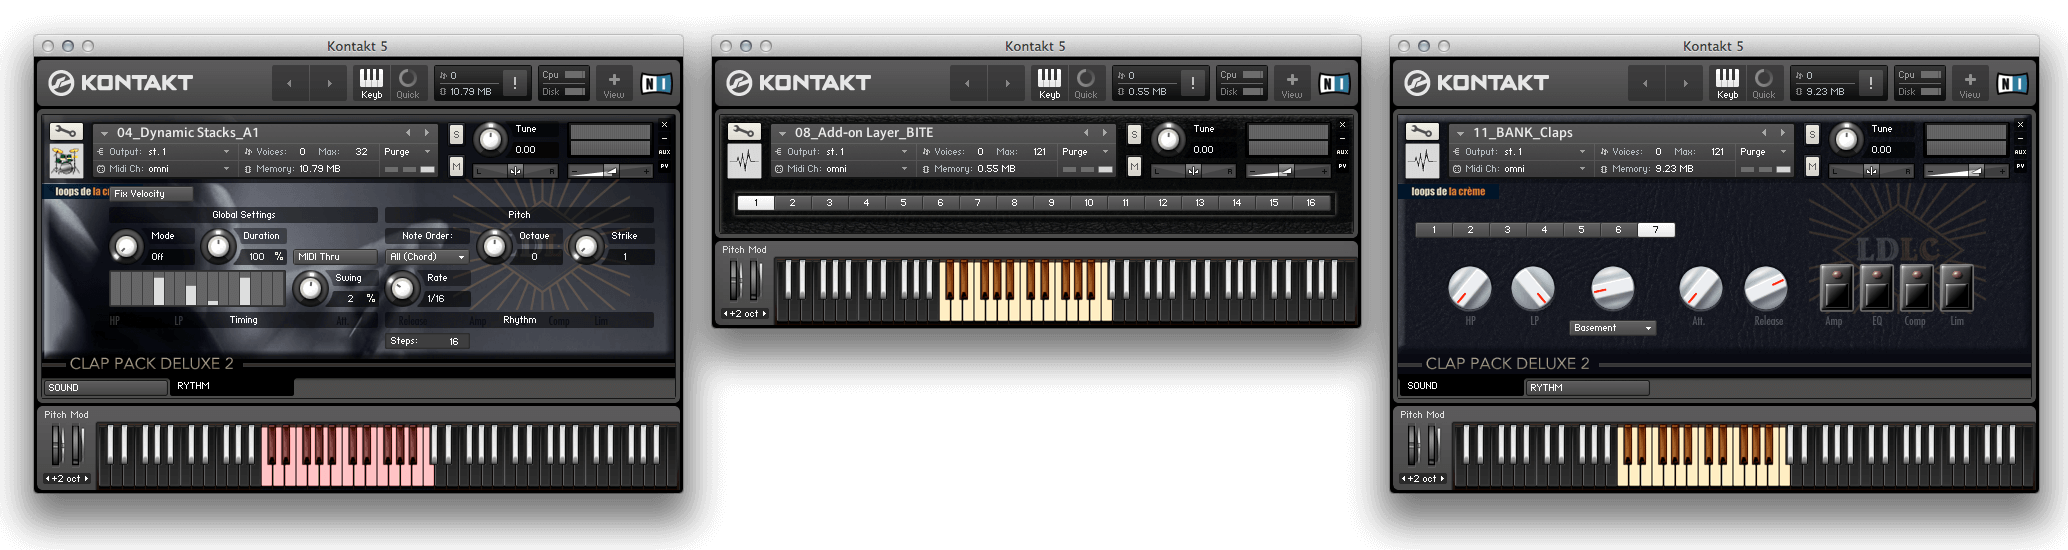The height and width of the screenshot is (550, 2068).
Task: Open wrench edit mode for 04_Dynamic Stacks_A1
Action: (x=66, y=132)
